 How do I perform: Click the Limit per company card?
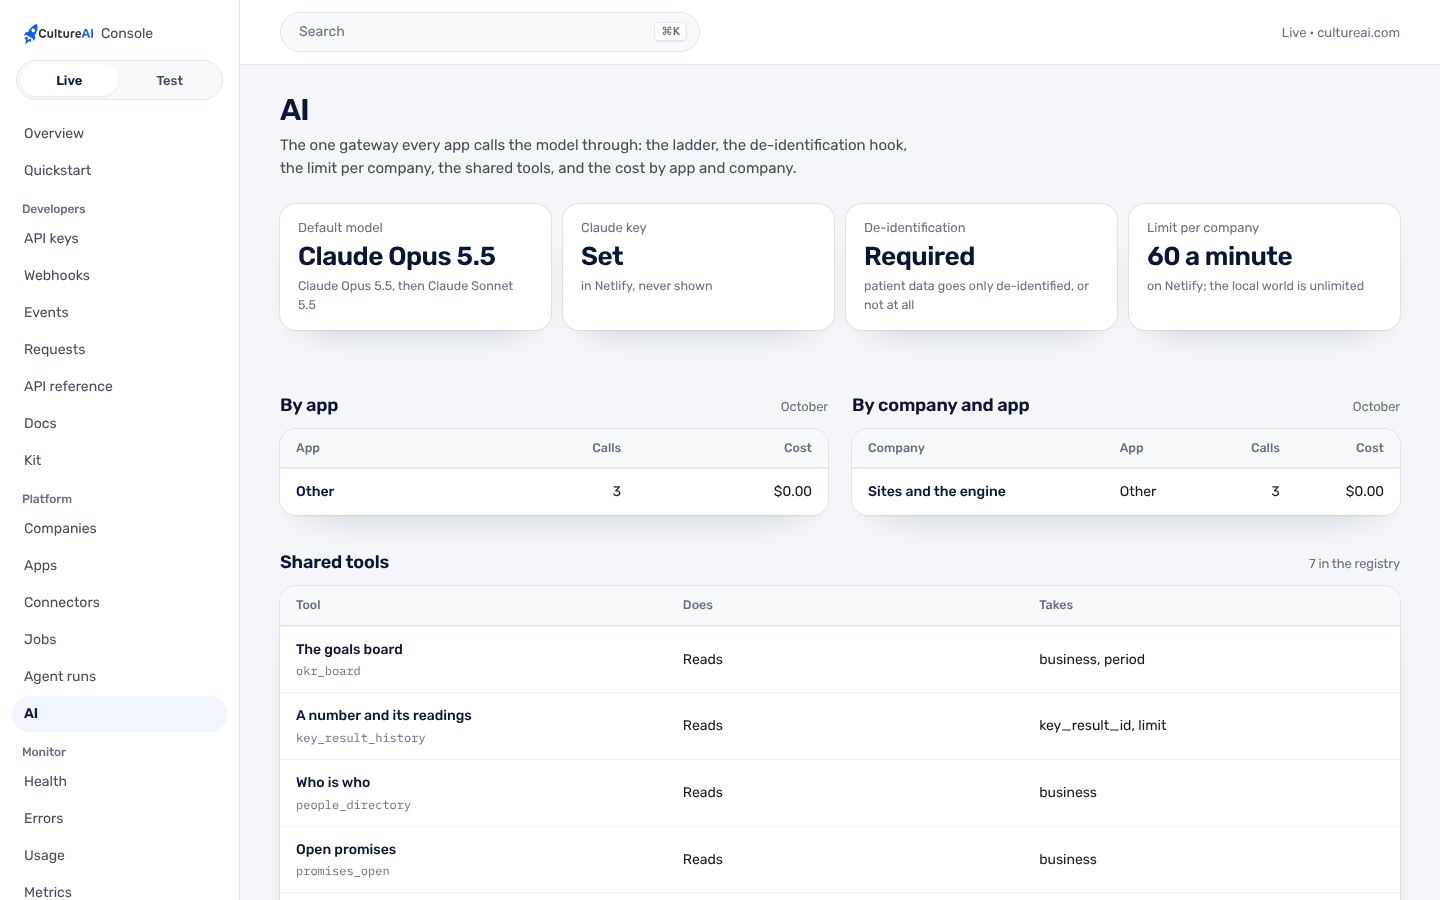1265,267
